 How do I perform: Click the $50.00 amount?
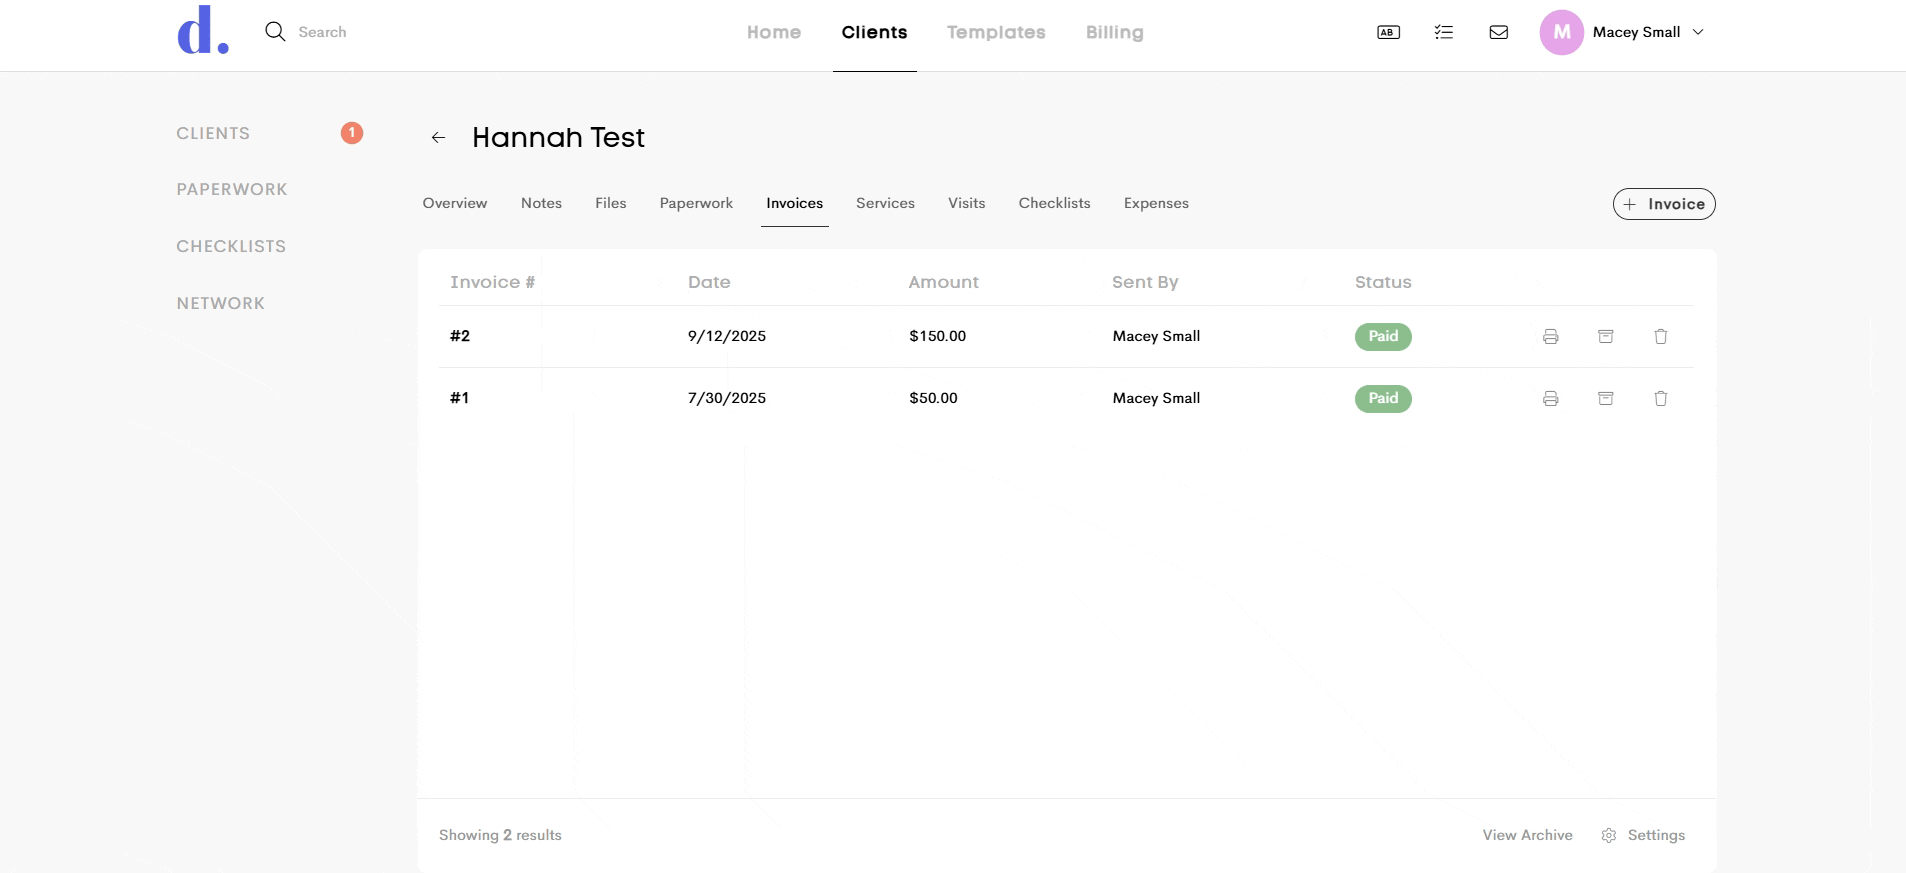coord(933,398)
